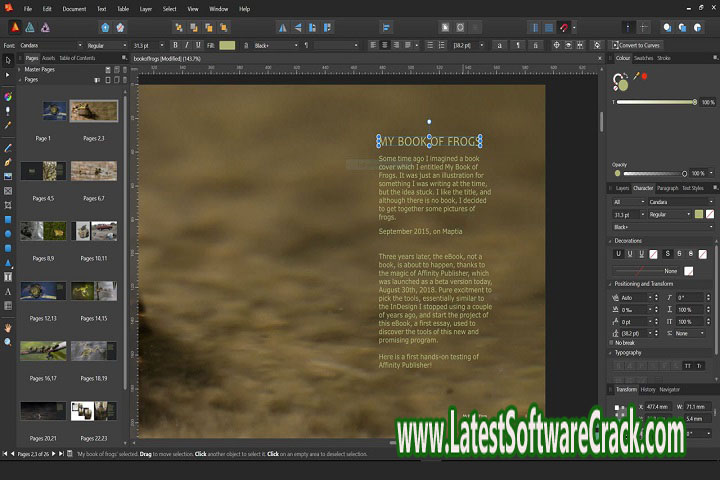
Task: Click the Add boolean operation icon
Action: point(667,28)
